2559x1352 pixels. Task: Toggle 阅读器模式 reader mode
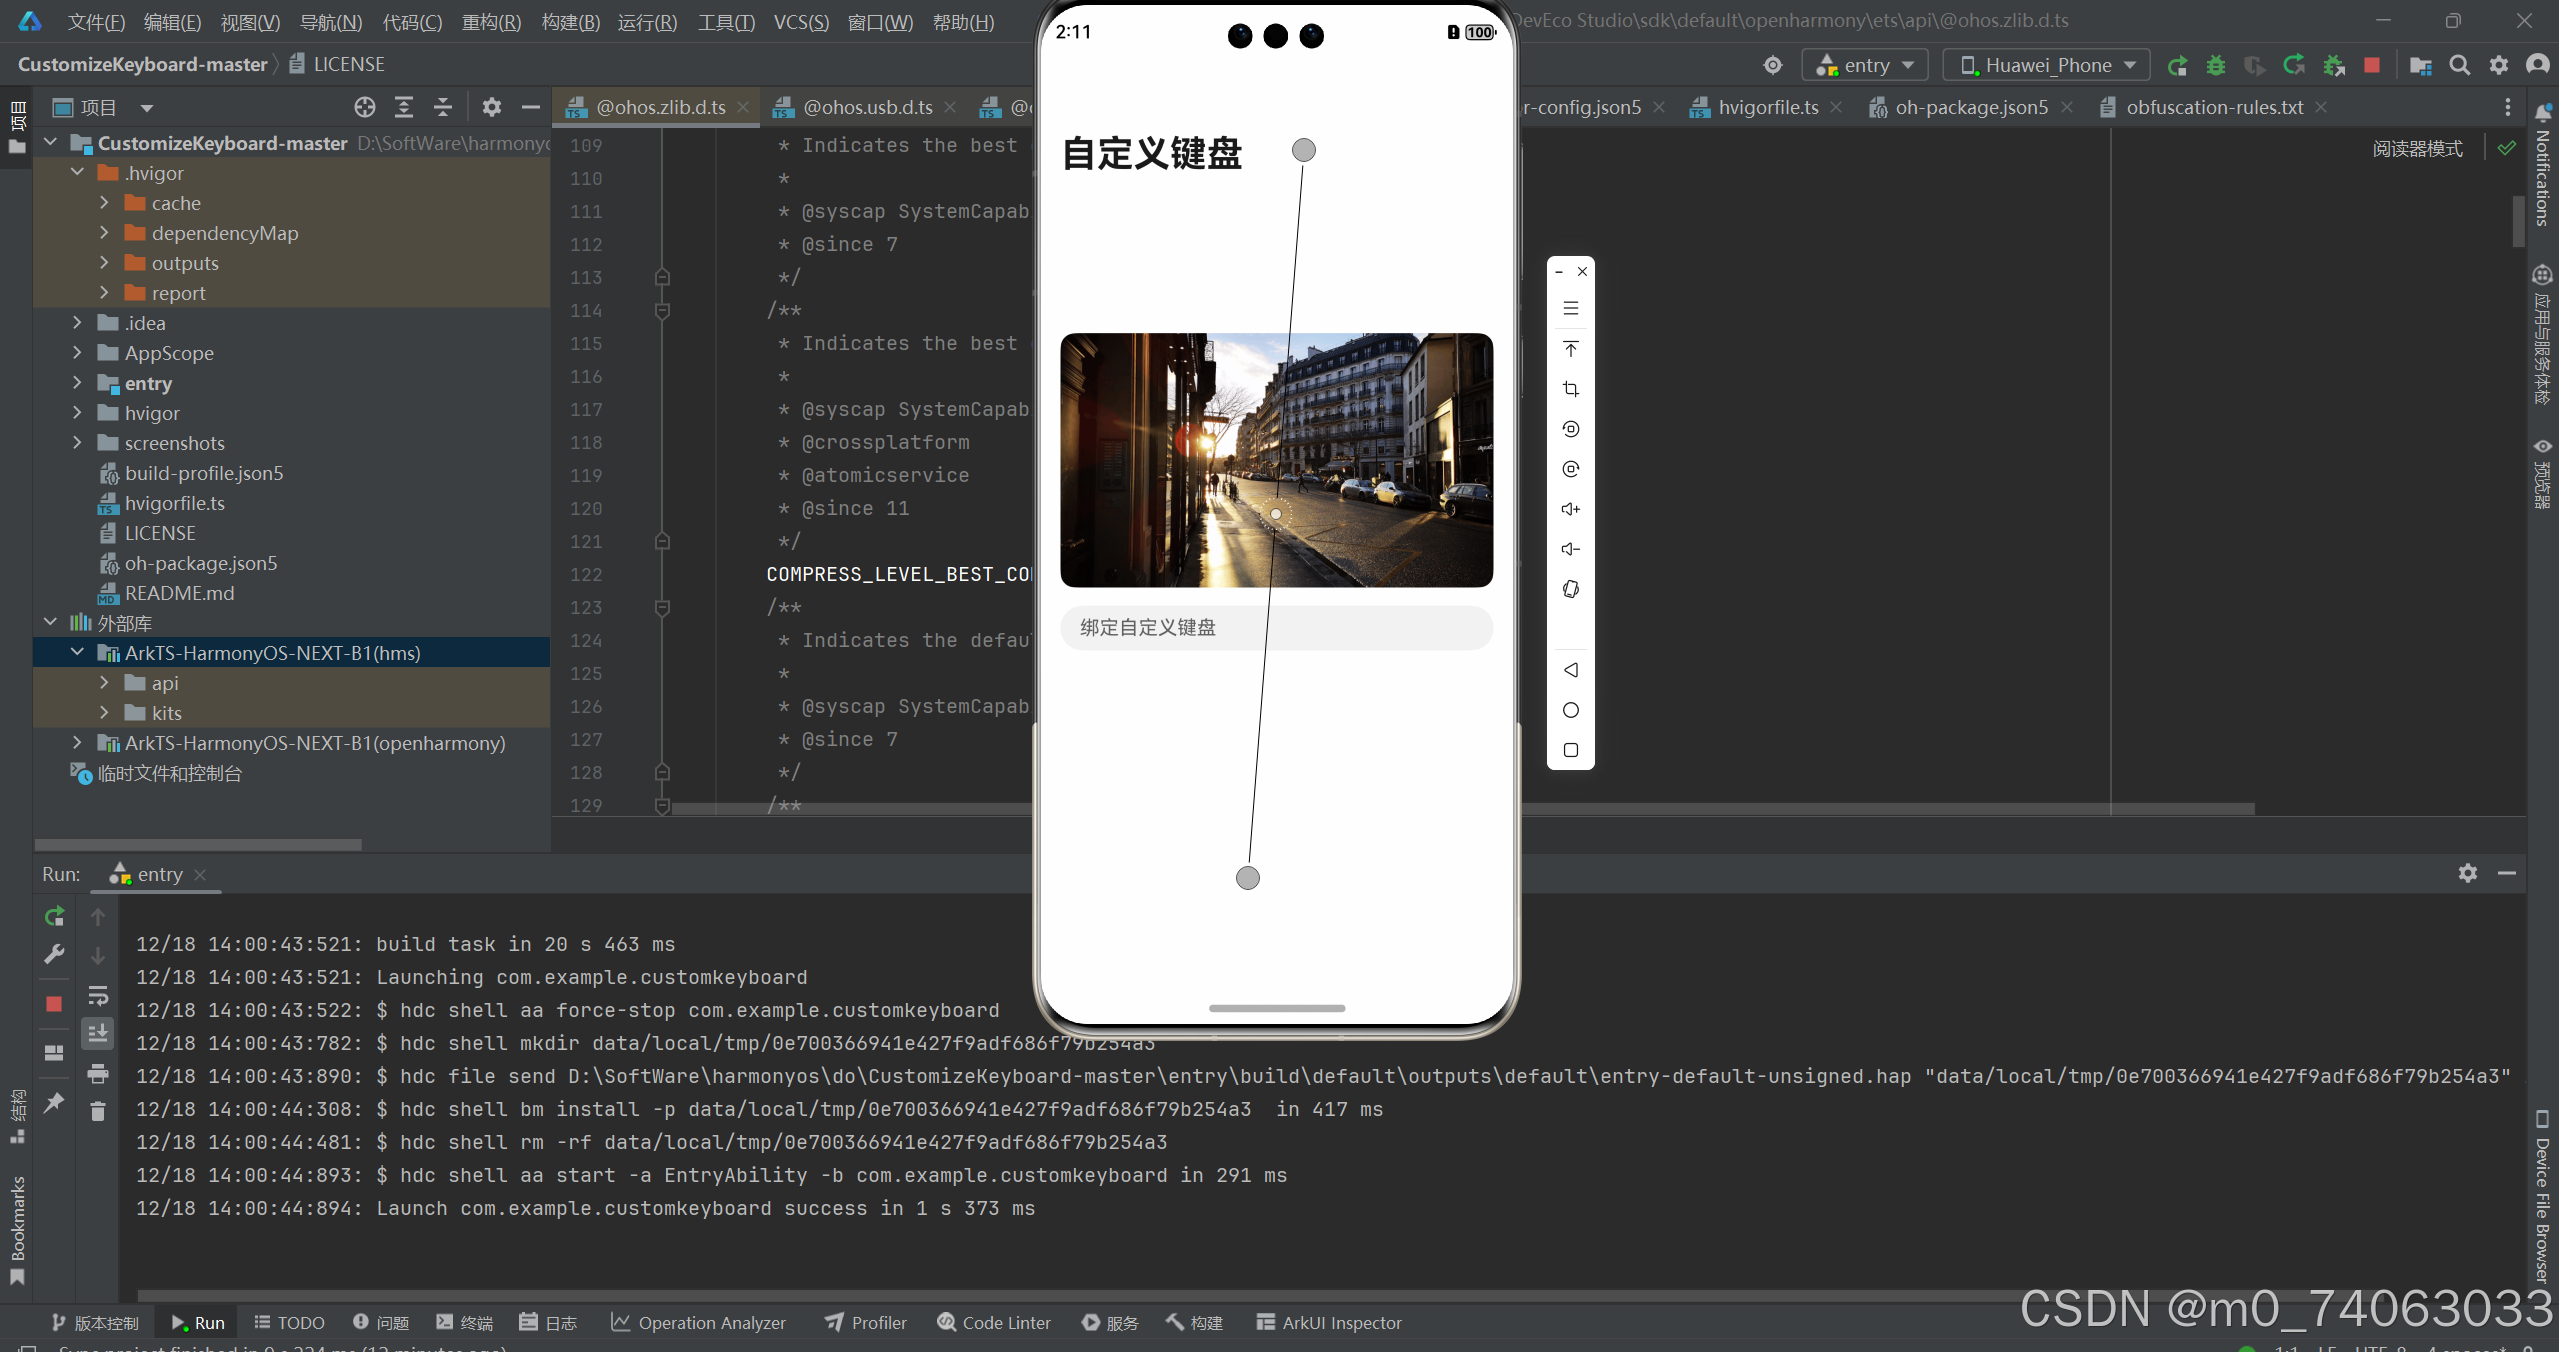coord(2416,149)
